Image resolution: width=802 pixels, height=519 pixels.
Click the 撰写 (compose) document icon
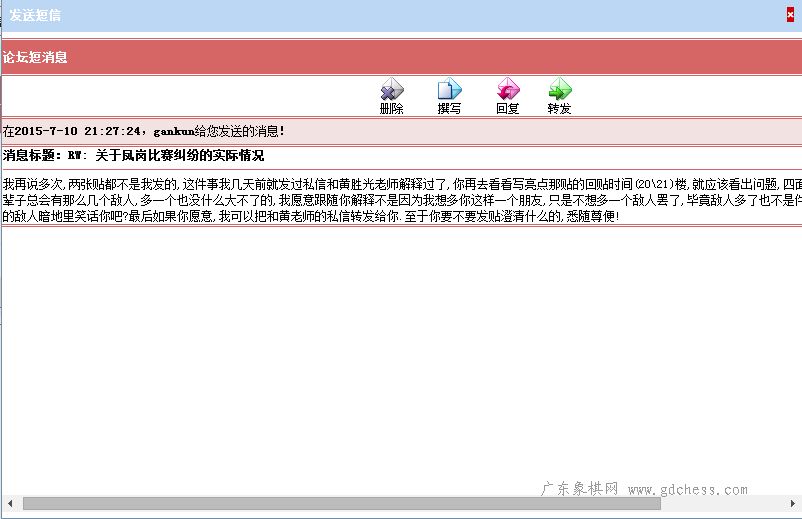click(450, 89)
